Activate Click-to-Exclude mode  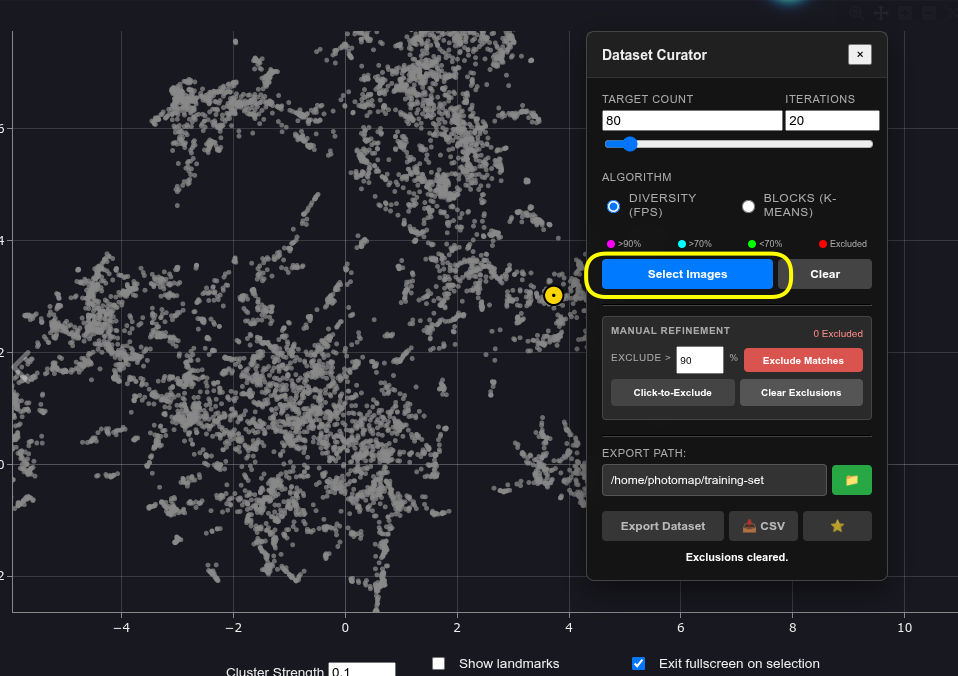pos(672,393)
